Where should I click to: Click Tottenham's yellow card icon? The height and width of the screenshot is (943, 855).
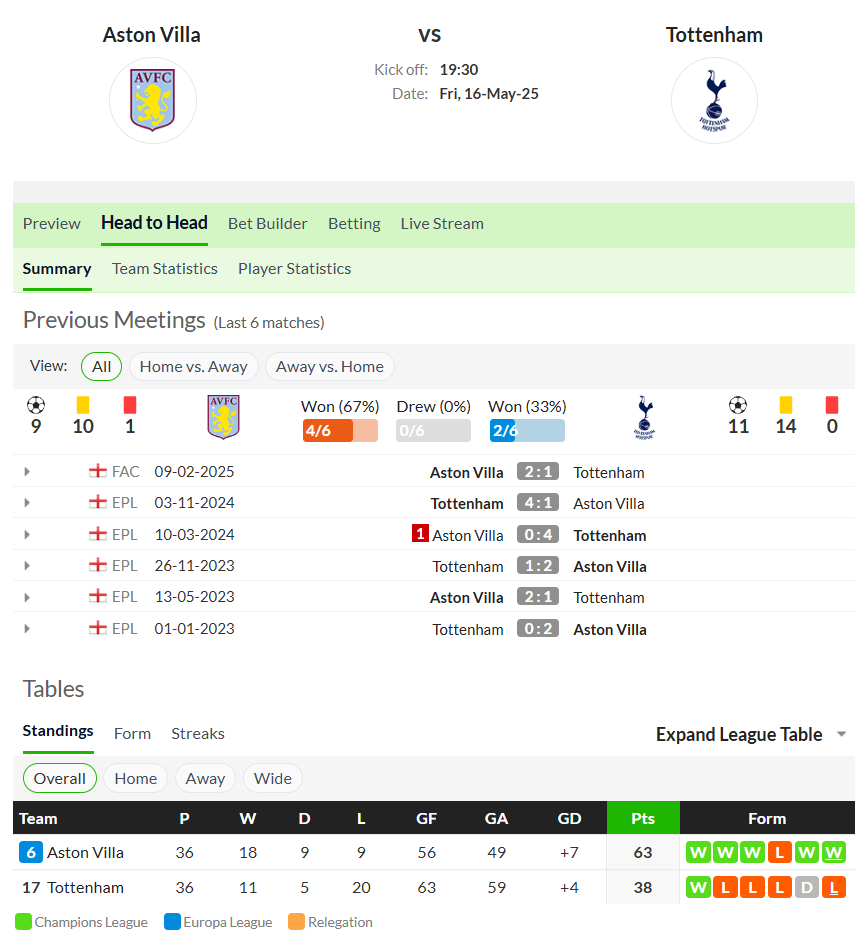[x=785, y=405]
